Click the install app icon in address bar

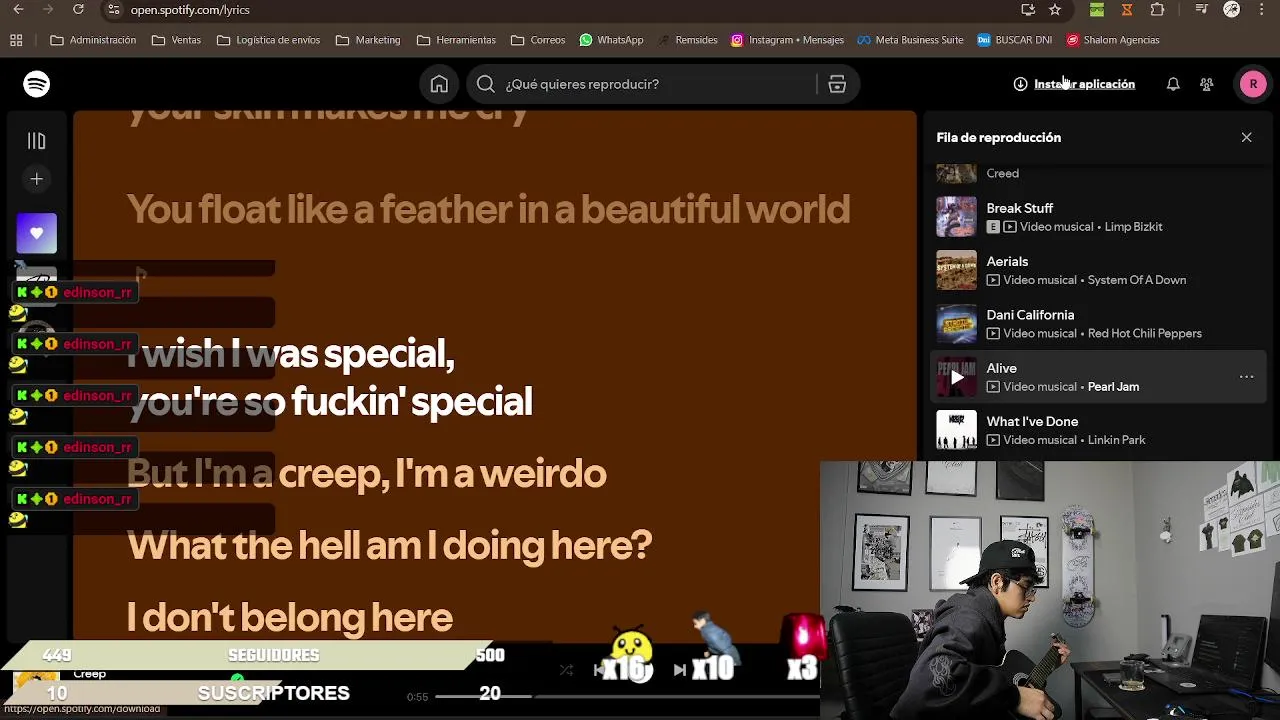1028,10
